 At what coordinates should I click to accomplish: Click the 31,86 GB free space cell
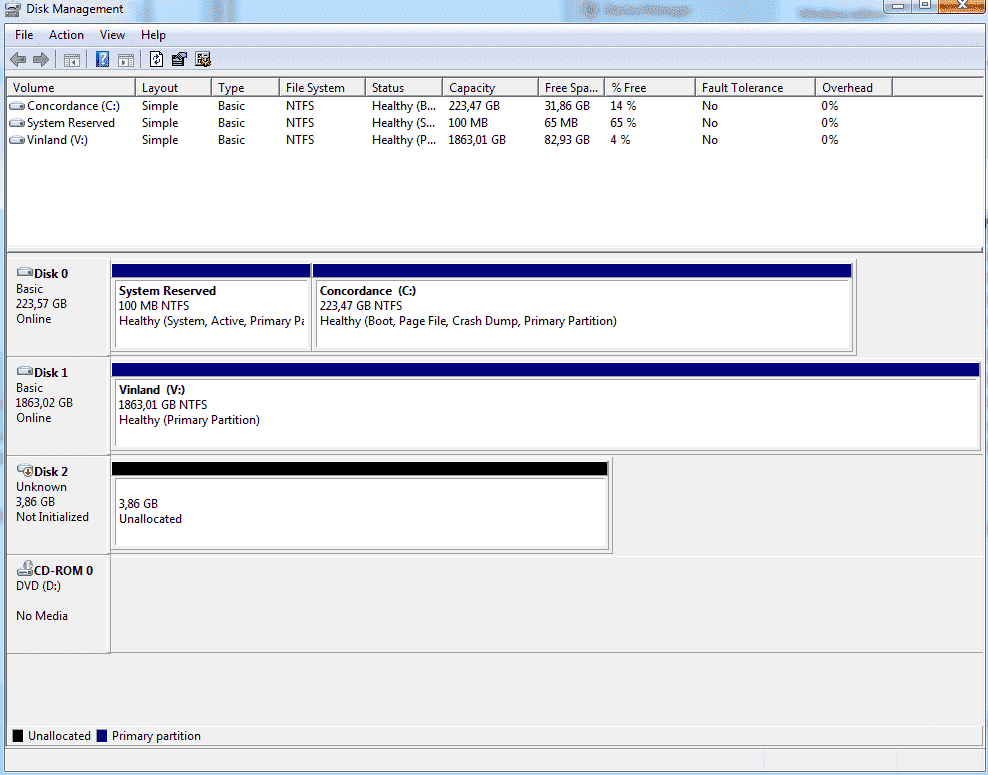(567, 106)
